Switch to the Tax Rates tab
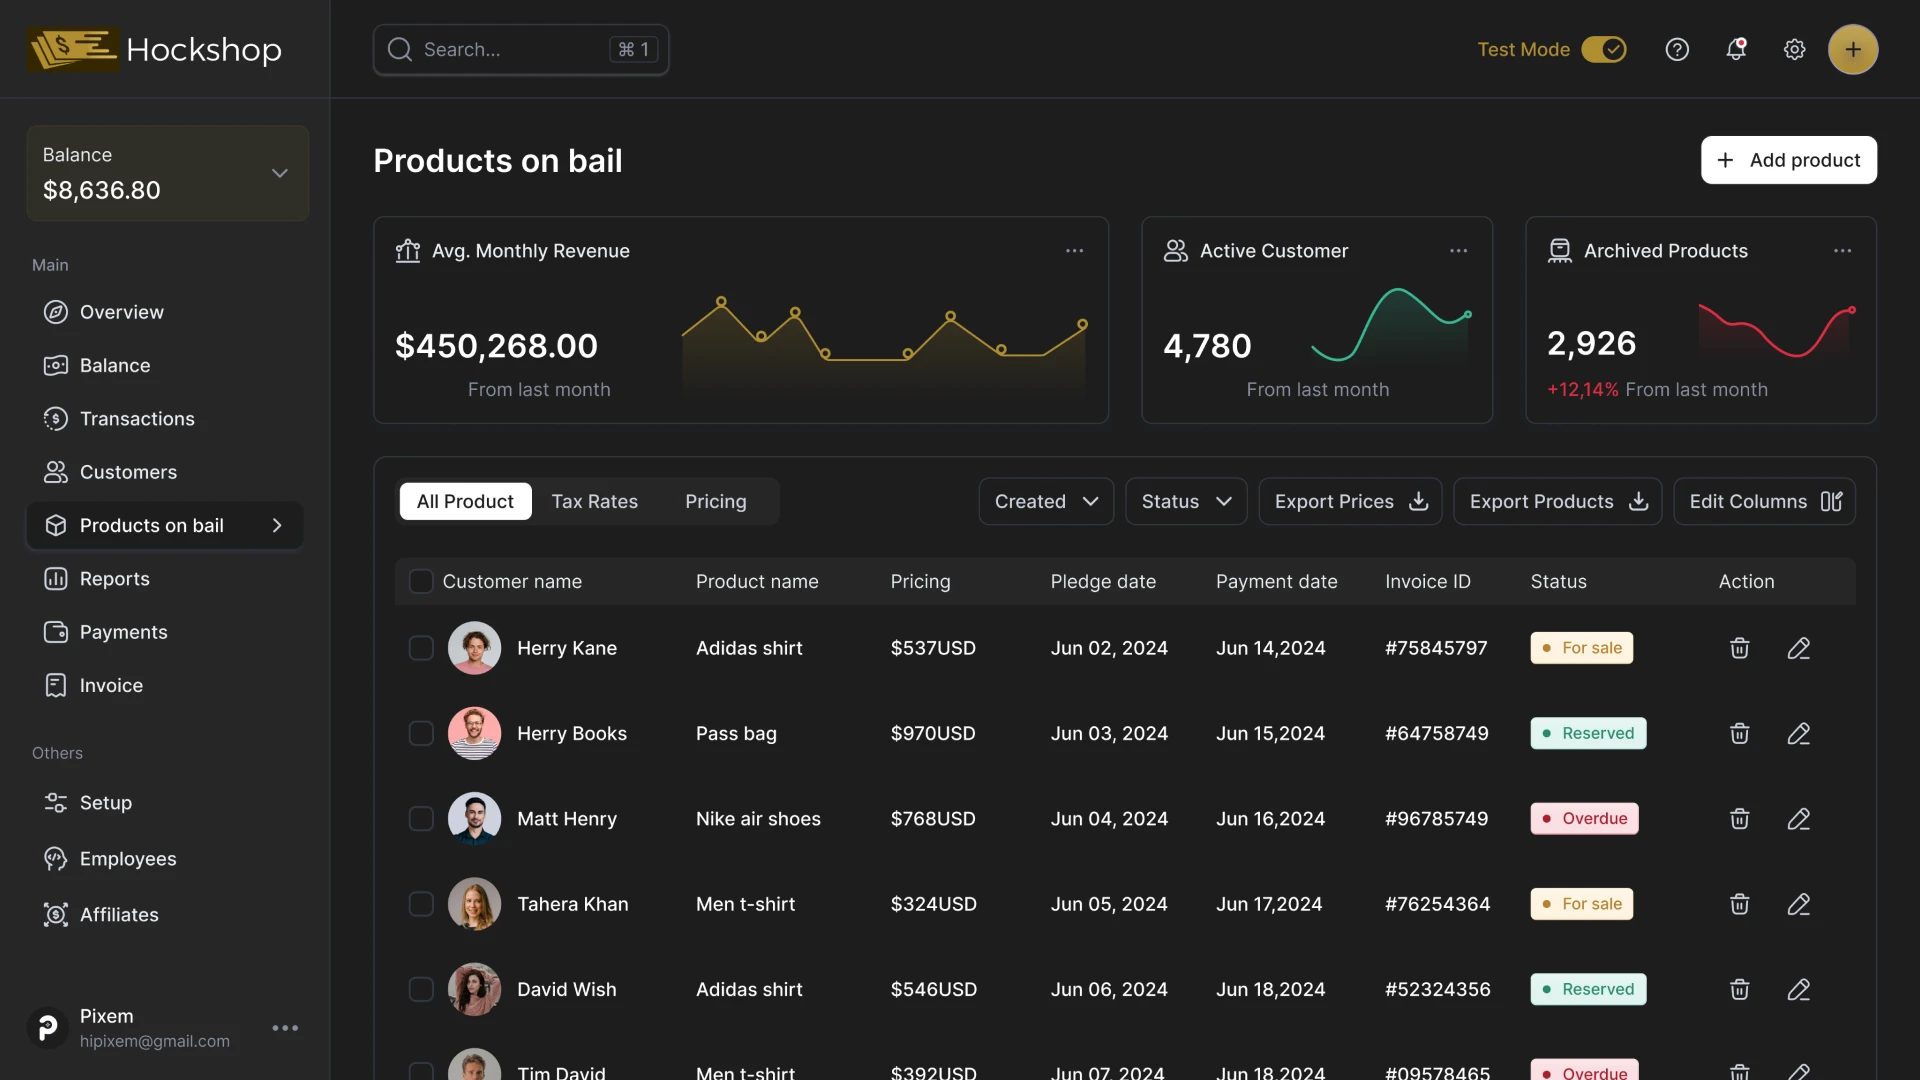 594,501
